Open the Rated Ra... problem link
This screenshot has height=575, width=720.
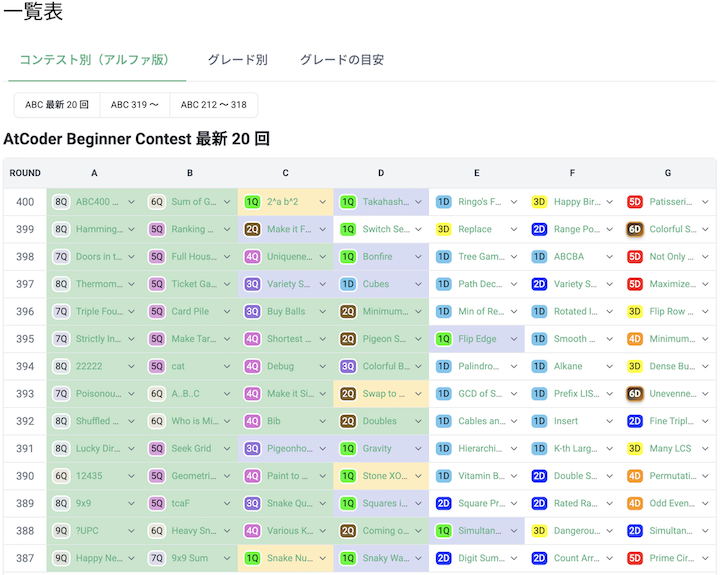[x=576, y=503]
